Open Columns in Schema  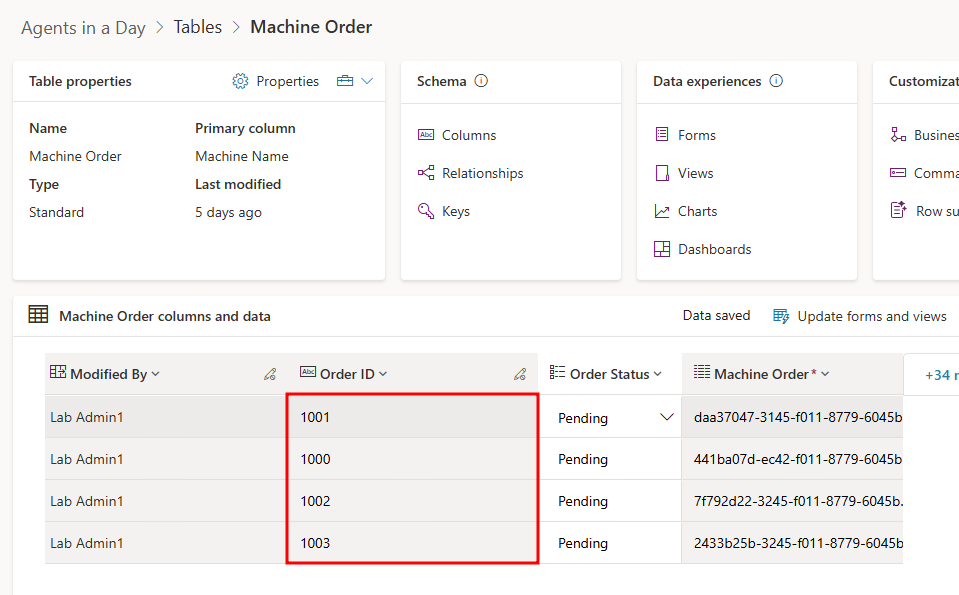pyautogui.click(x=468, y=135)
